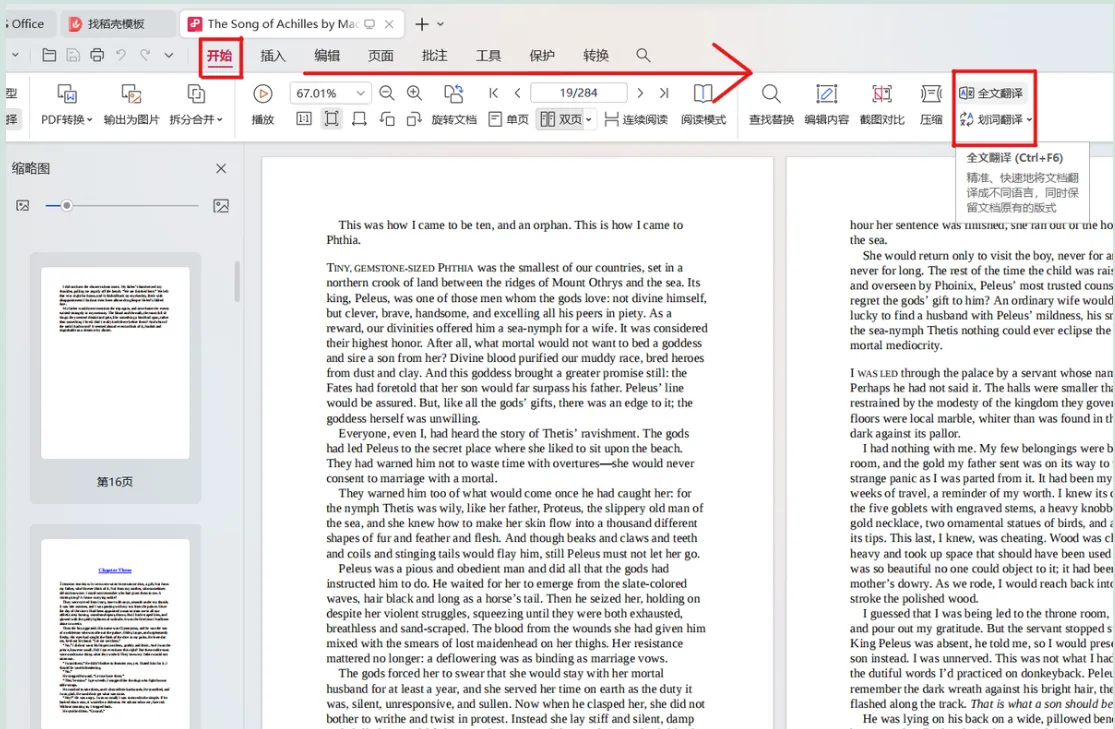Click the 播放 play button
This screenshot has height=729, width=1115.
262,105
